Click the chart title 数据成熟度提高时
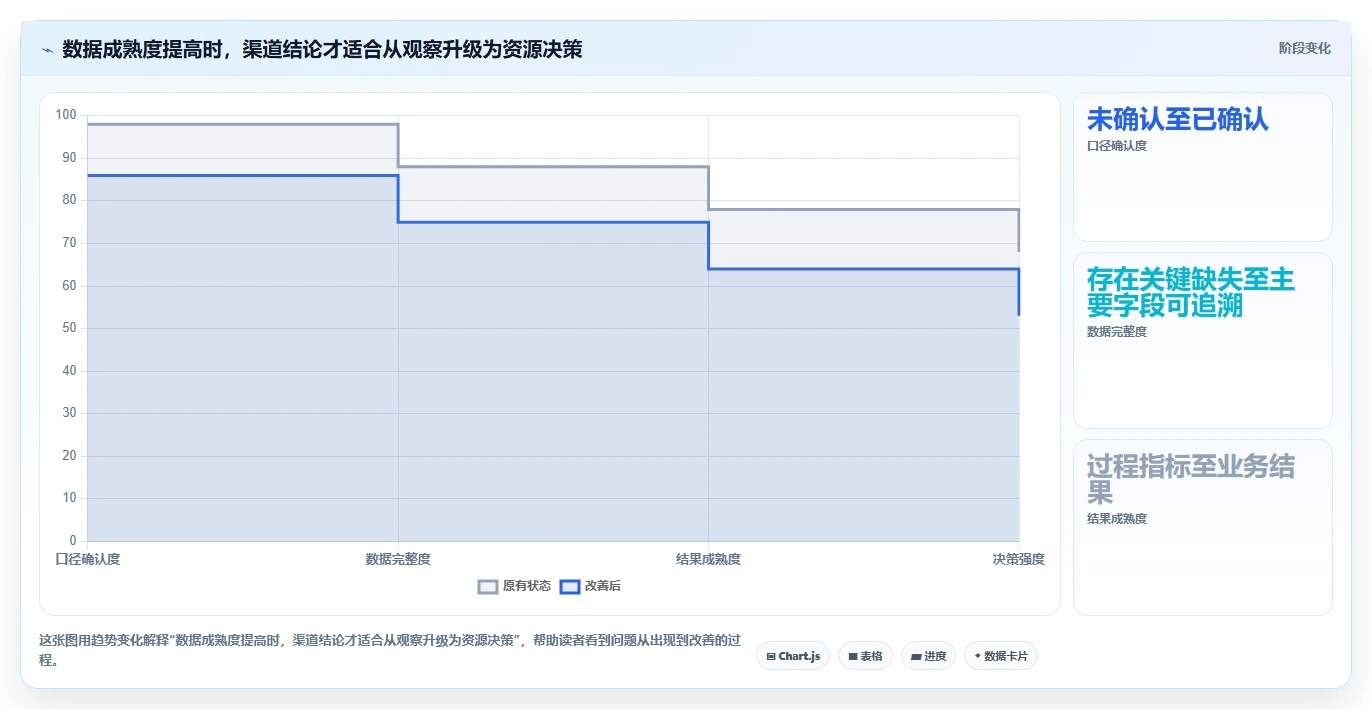Screen dimensions: 1372x709 [x=322, y=49]
